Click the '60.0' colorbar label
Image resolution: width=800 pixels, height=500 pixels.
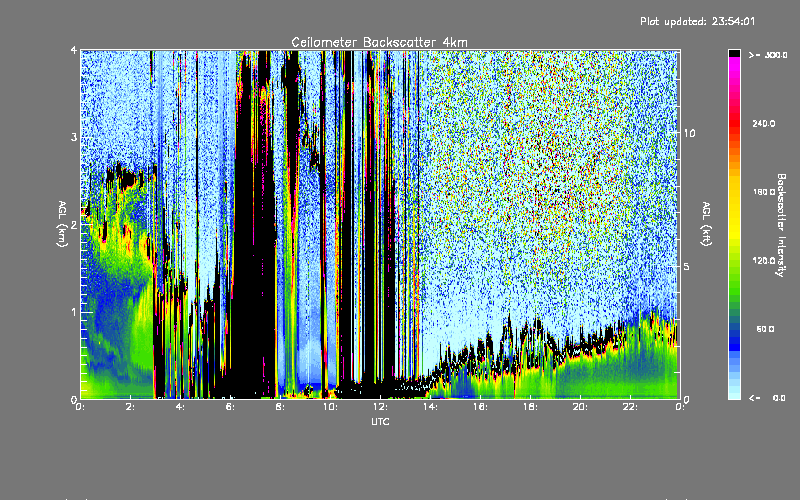coord(765,329)
